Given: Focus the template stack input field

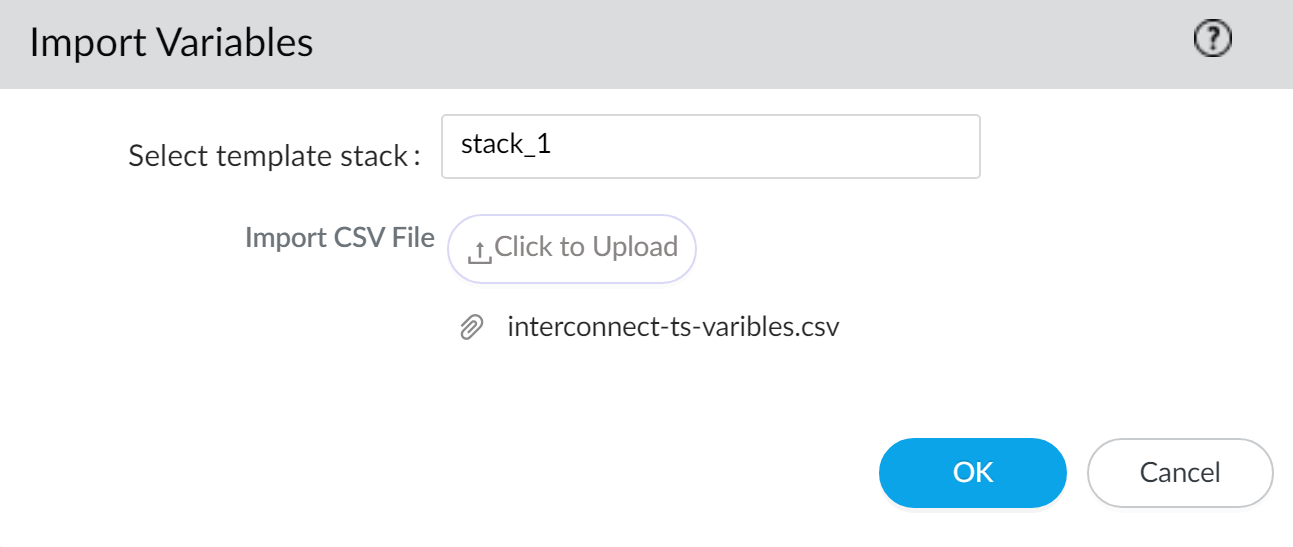Looking at the screenshot, I should pos(710,146).
